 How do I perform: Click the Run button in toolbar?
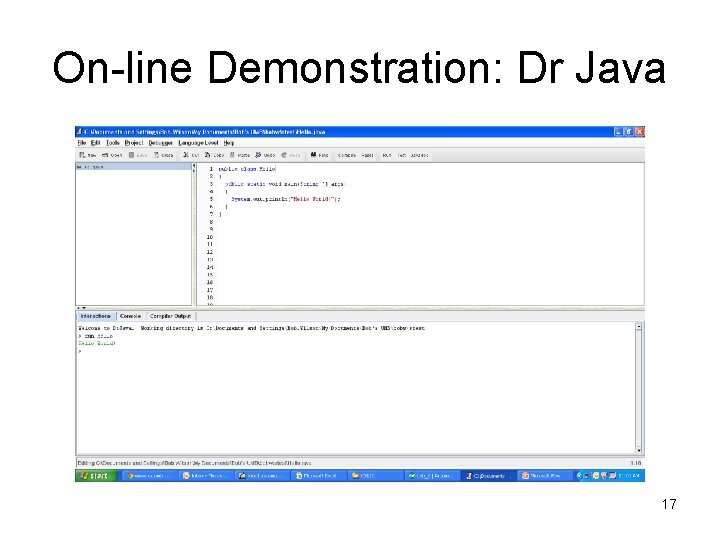point(387,155)
